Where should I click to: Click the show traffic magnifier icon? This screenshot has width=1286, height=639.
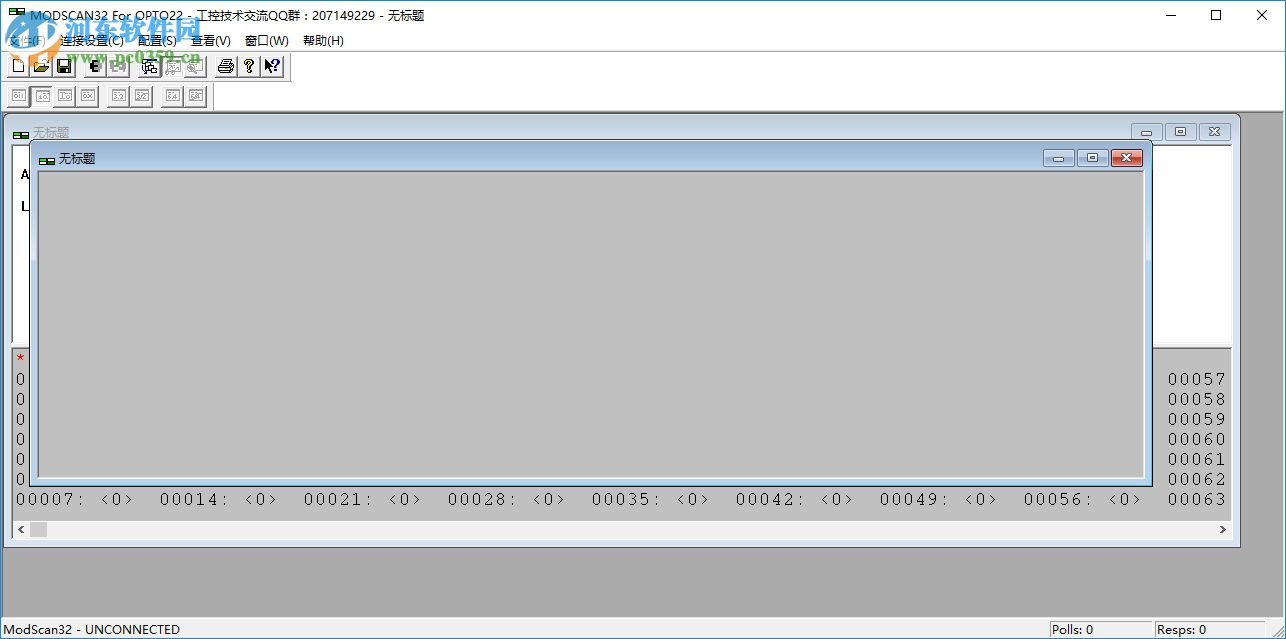tap(195, 66)
